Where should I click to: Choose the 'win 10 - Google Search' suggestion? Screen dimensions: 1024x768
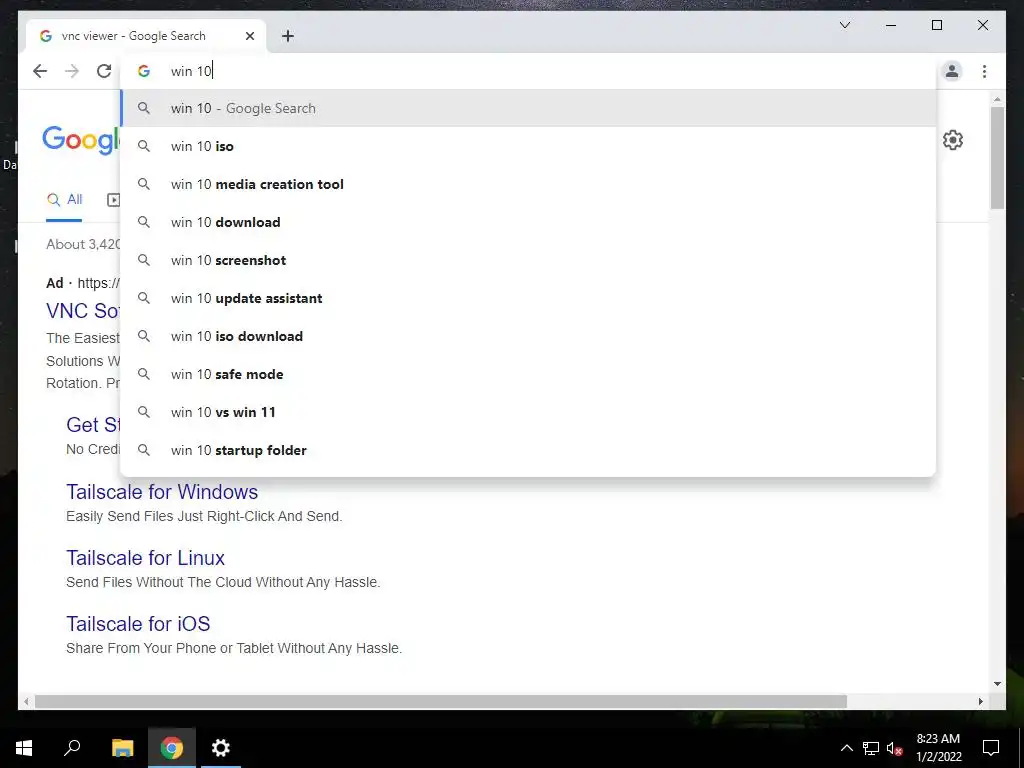(528, 108)
